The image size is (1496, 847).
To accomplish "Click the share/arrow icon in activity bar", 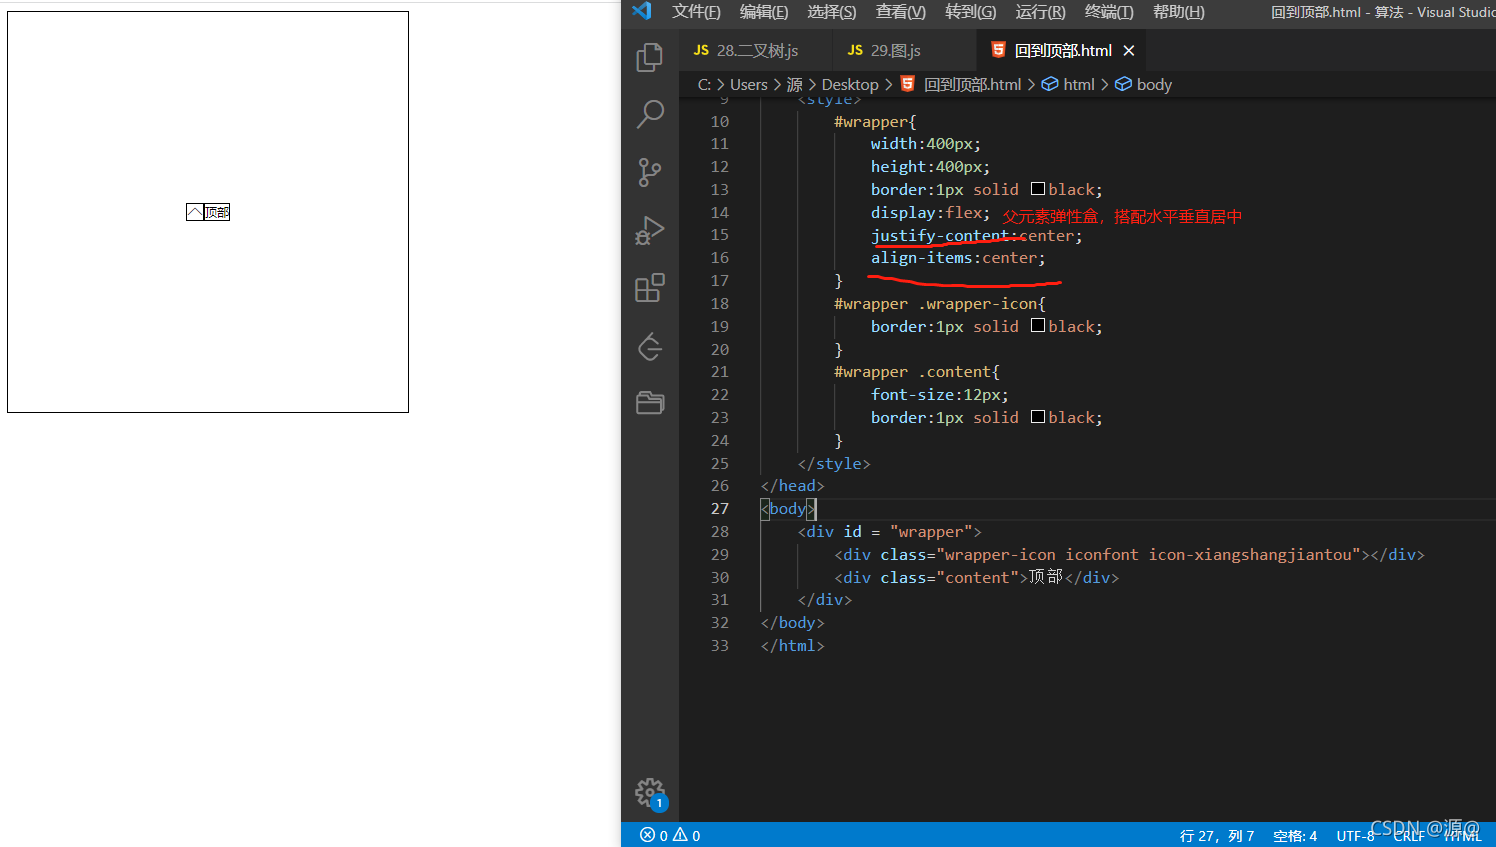I will pyautogui.click(x=650, y=346).
